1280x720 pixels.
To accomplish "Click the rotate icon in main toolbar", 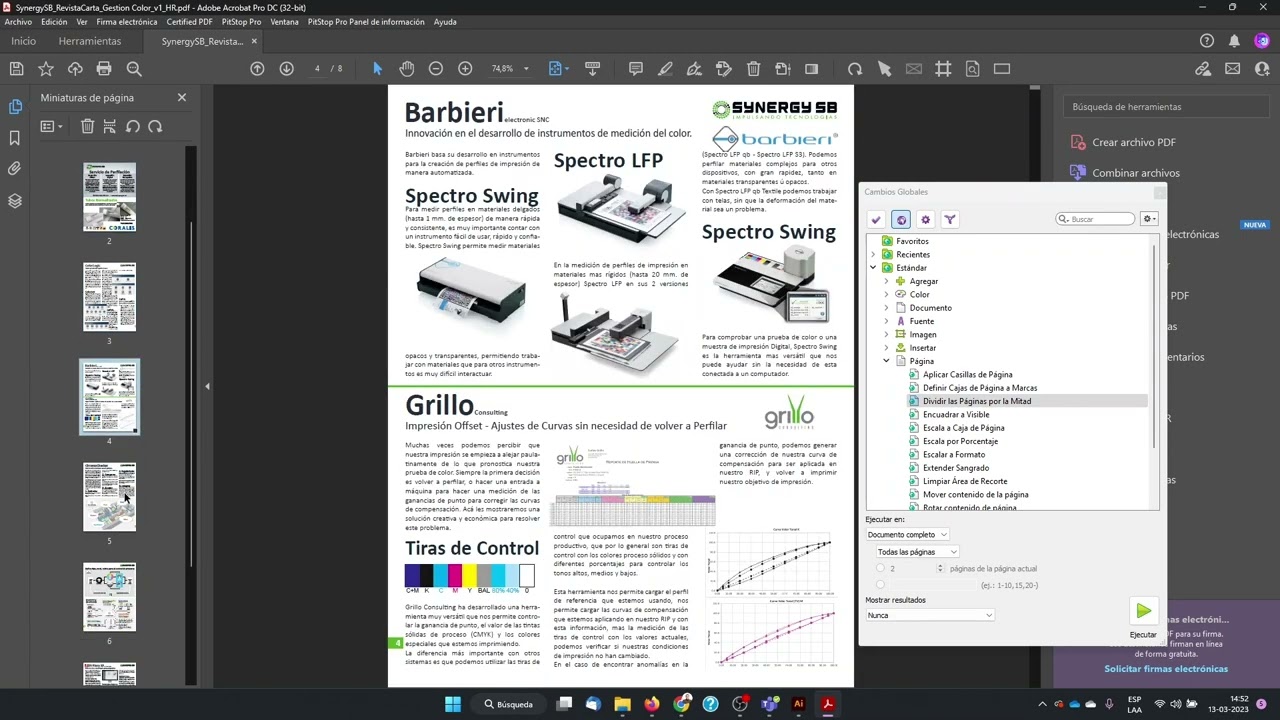I will [854, 69].
